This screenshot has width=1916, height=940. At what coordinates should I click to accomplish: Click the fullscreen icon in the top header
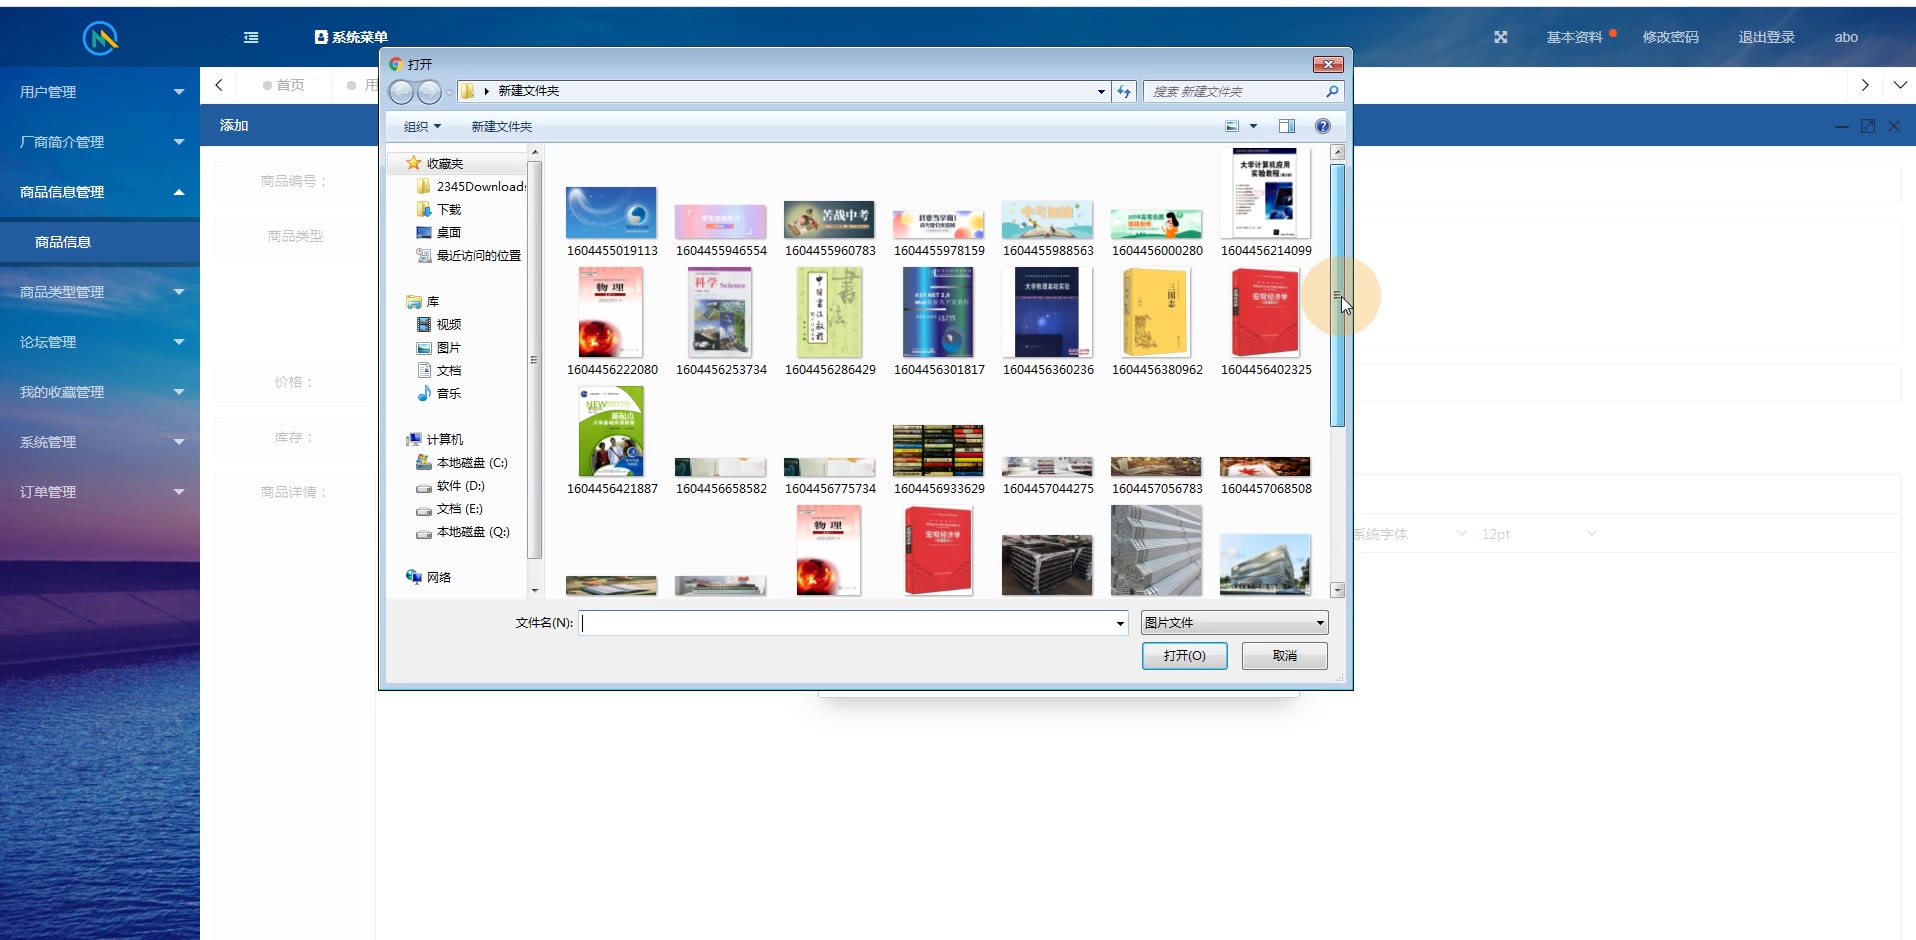(1501, 37)
